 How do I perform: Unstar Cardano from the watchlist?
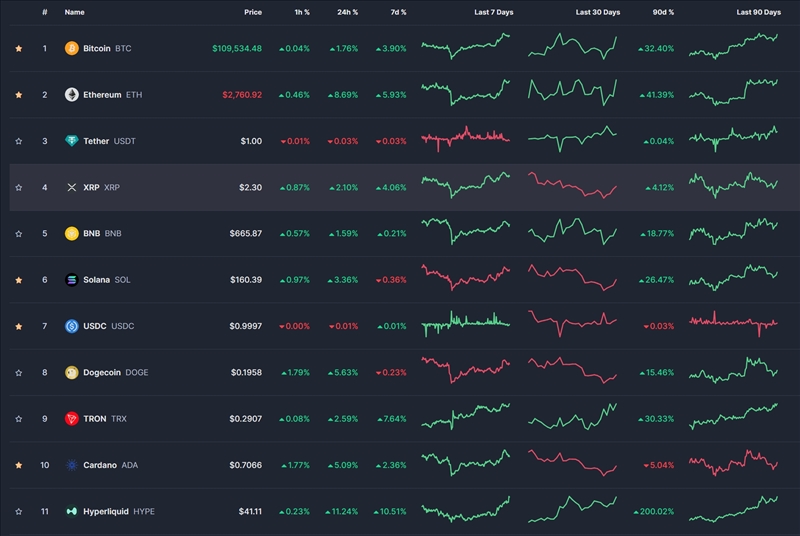click(x=19, y=465)
